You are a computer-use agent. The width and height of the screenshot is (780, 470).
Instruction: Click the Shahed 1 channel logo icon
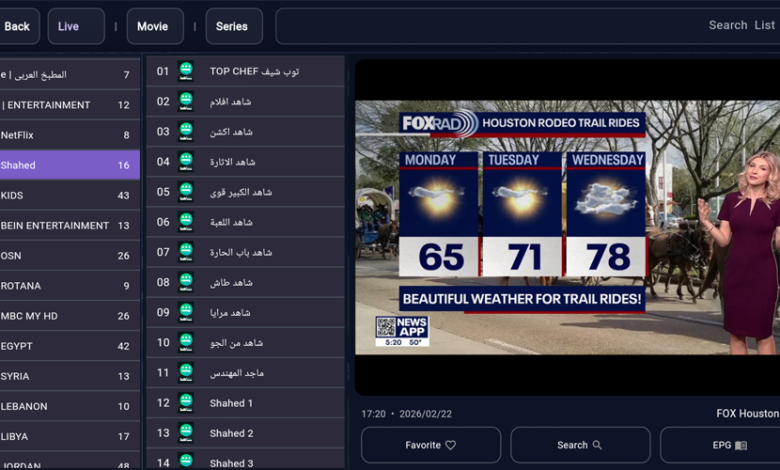(x=185, y=402)
